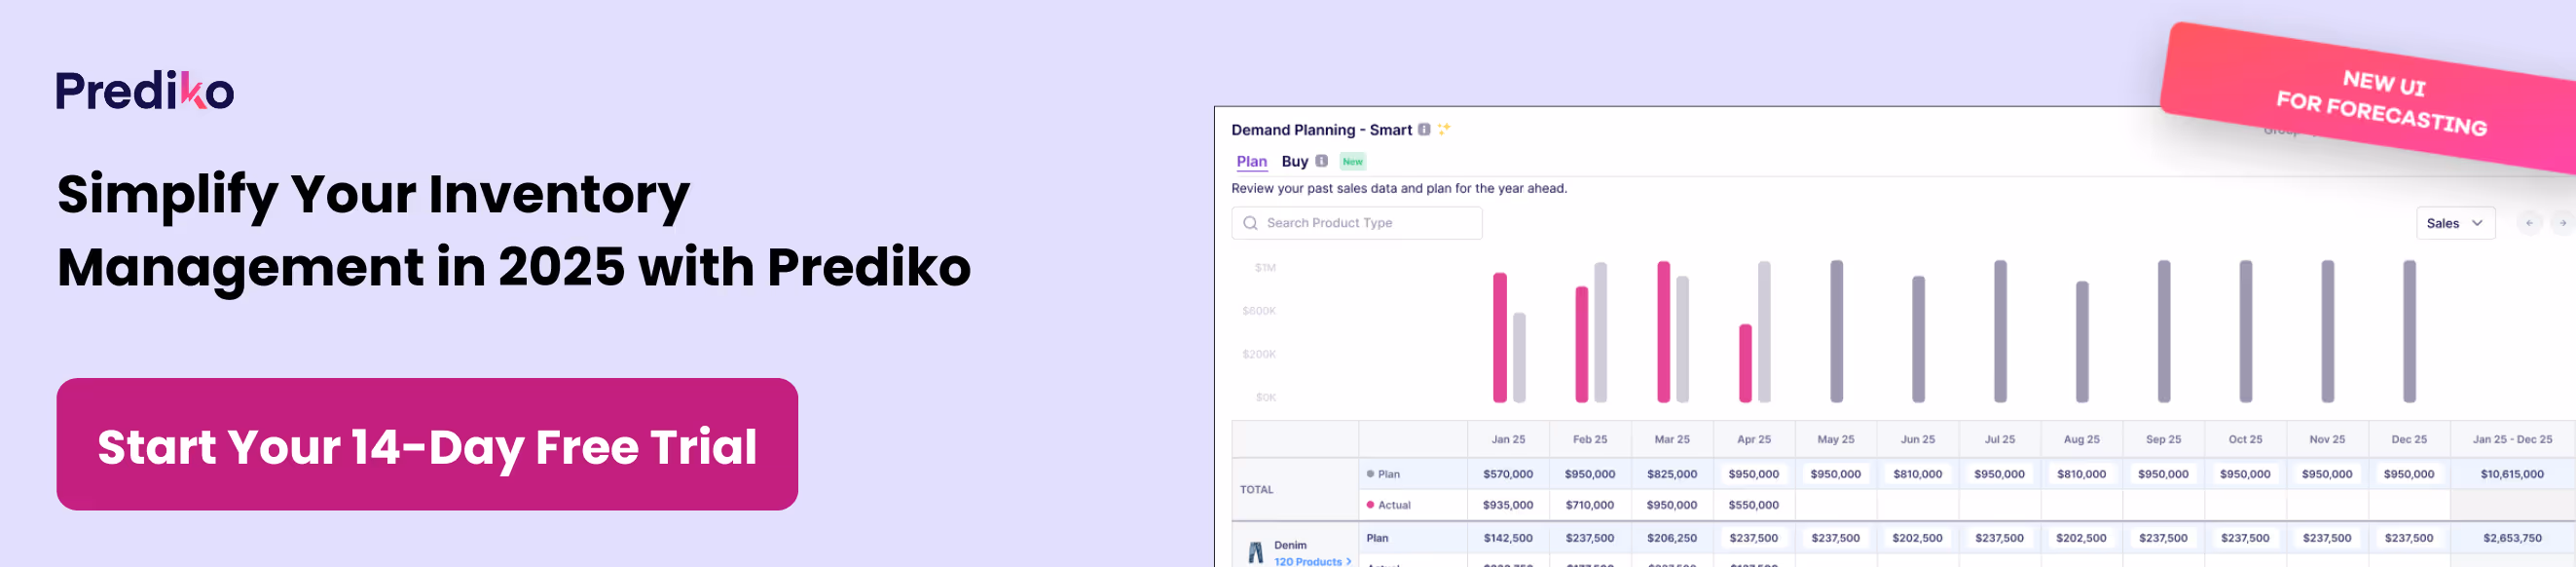Click the grey dot next to the Plan legend
Image resolution: width=2576 pixels, height=567 pixels.
[x=1370, y=474]
